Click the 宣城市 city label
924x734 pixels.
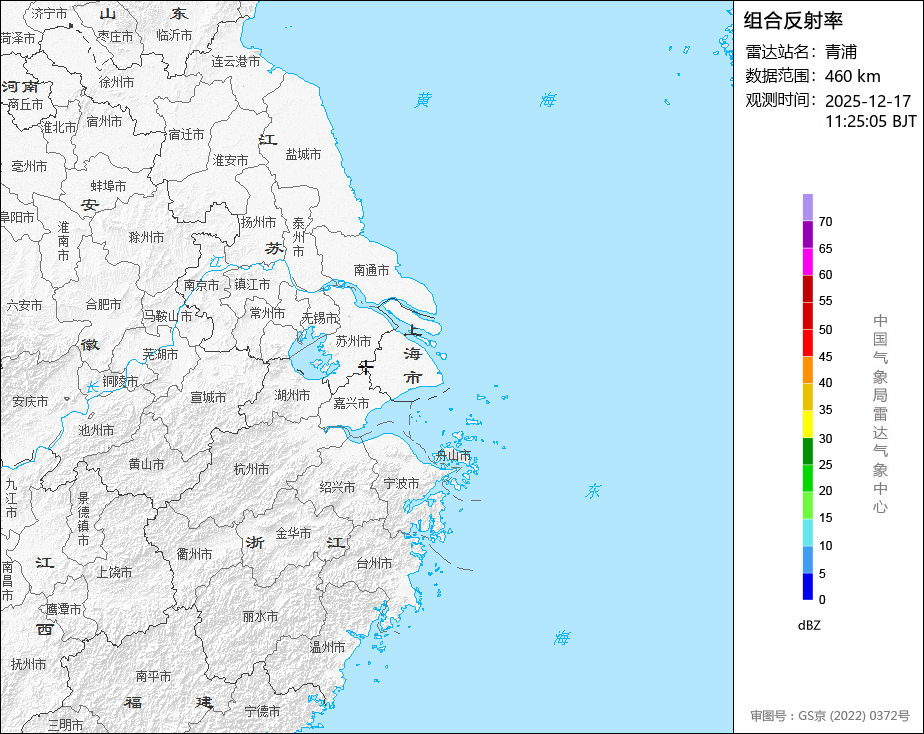(x=208, y=398)
